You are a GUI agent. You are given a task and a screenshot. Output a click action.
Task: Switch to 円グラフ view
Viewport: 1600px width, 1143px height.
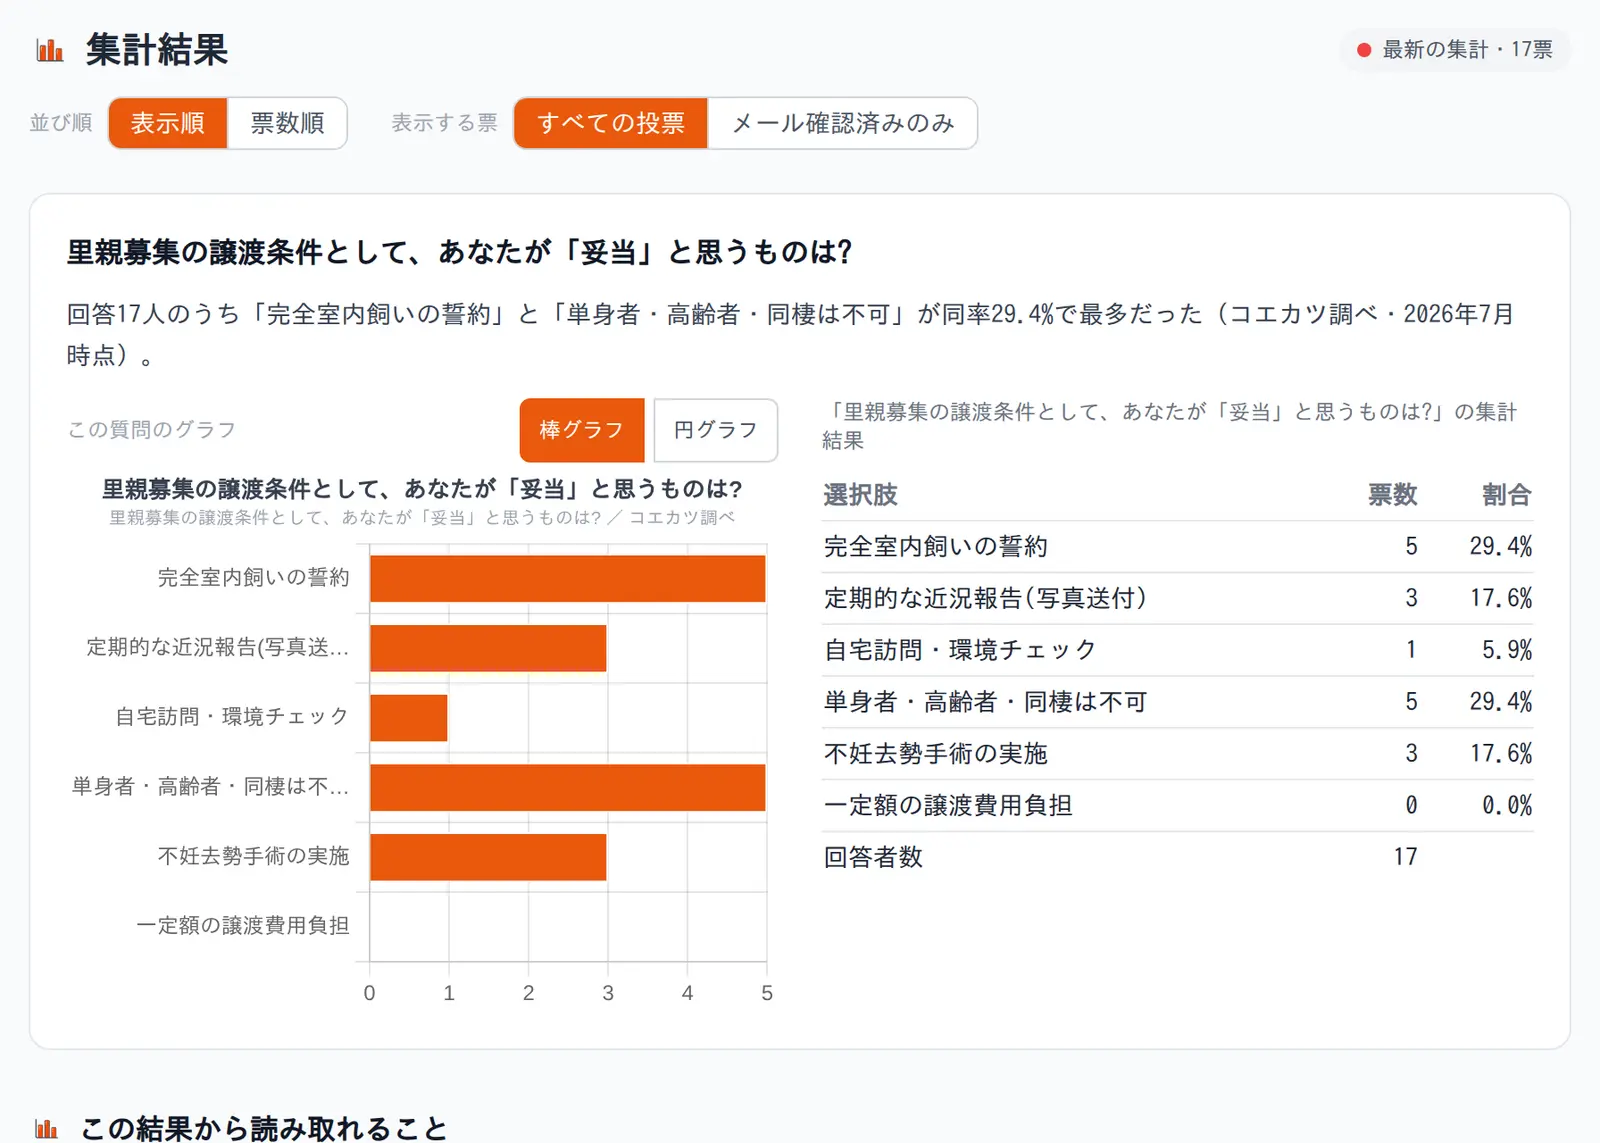pyautogui.click(x=715, y=430)
